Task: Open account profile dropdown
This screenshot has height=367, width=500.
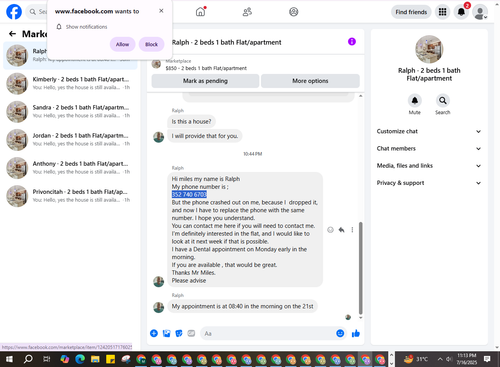Action: (480, 12)
